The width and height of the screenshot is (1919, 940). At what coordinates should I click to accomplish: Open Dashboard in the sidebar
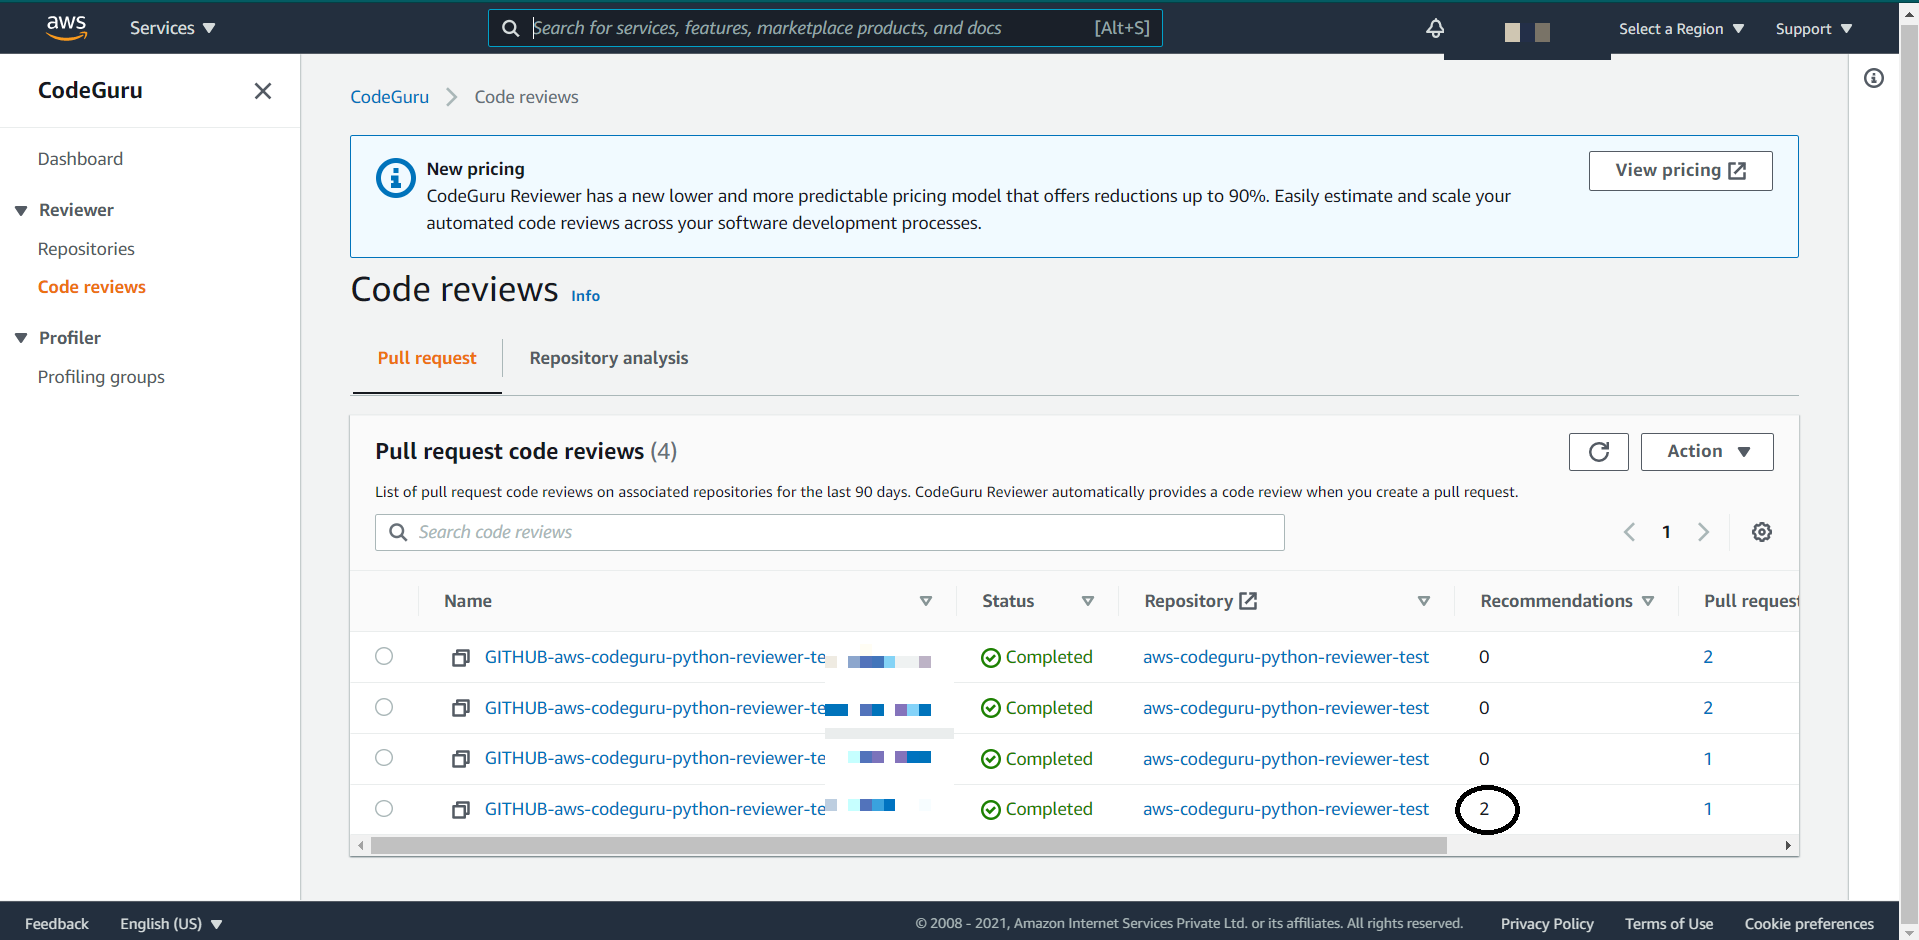click(x=80, y=159)
